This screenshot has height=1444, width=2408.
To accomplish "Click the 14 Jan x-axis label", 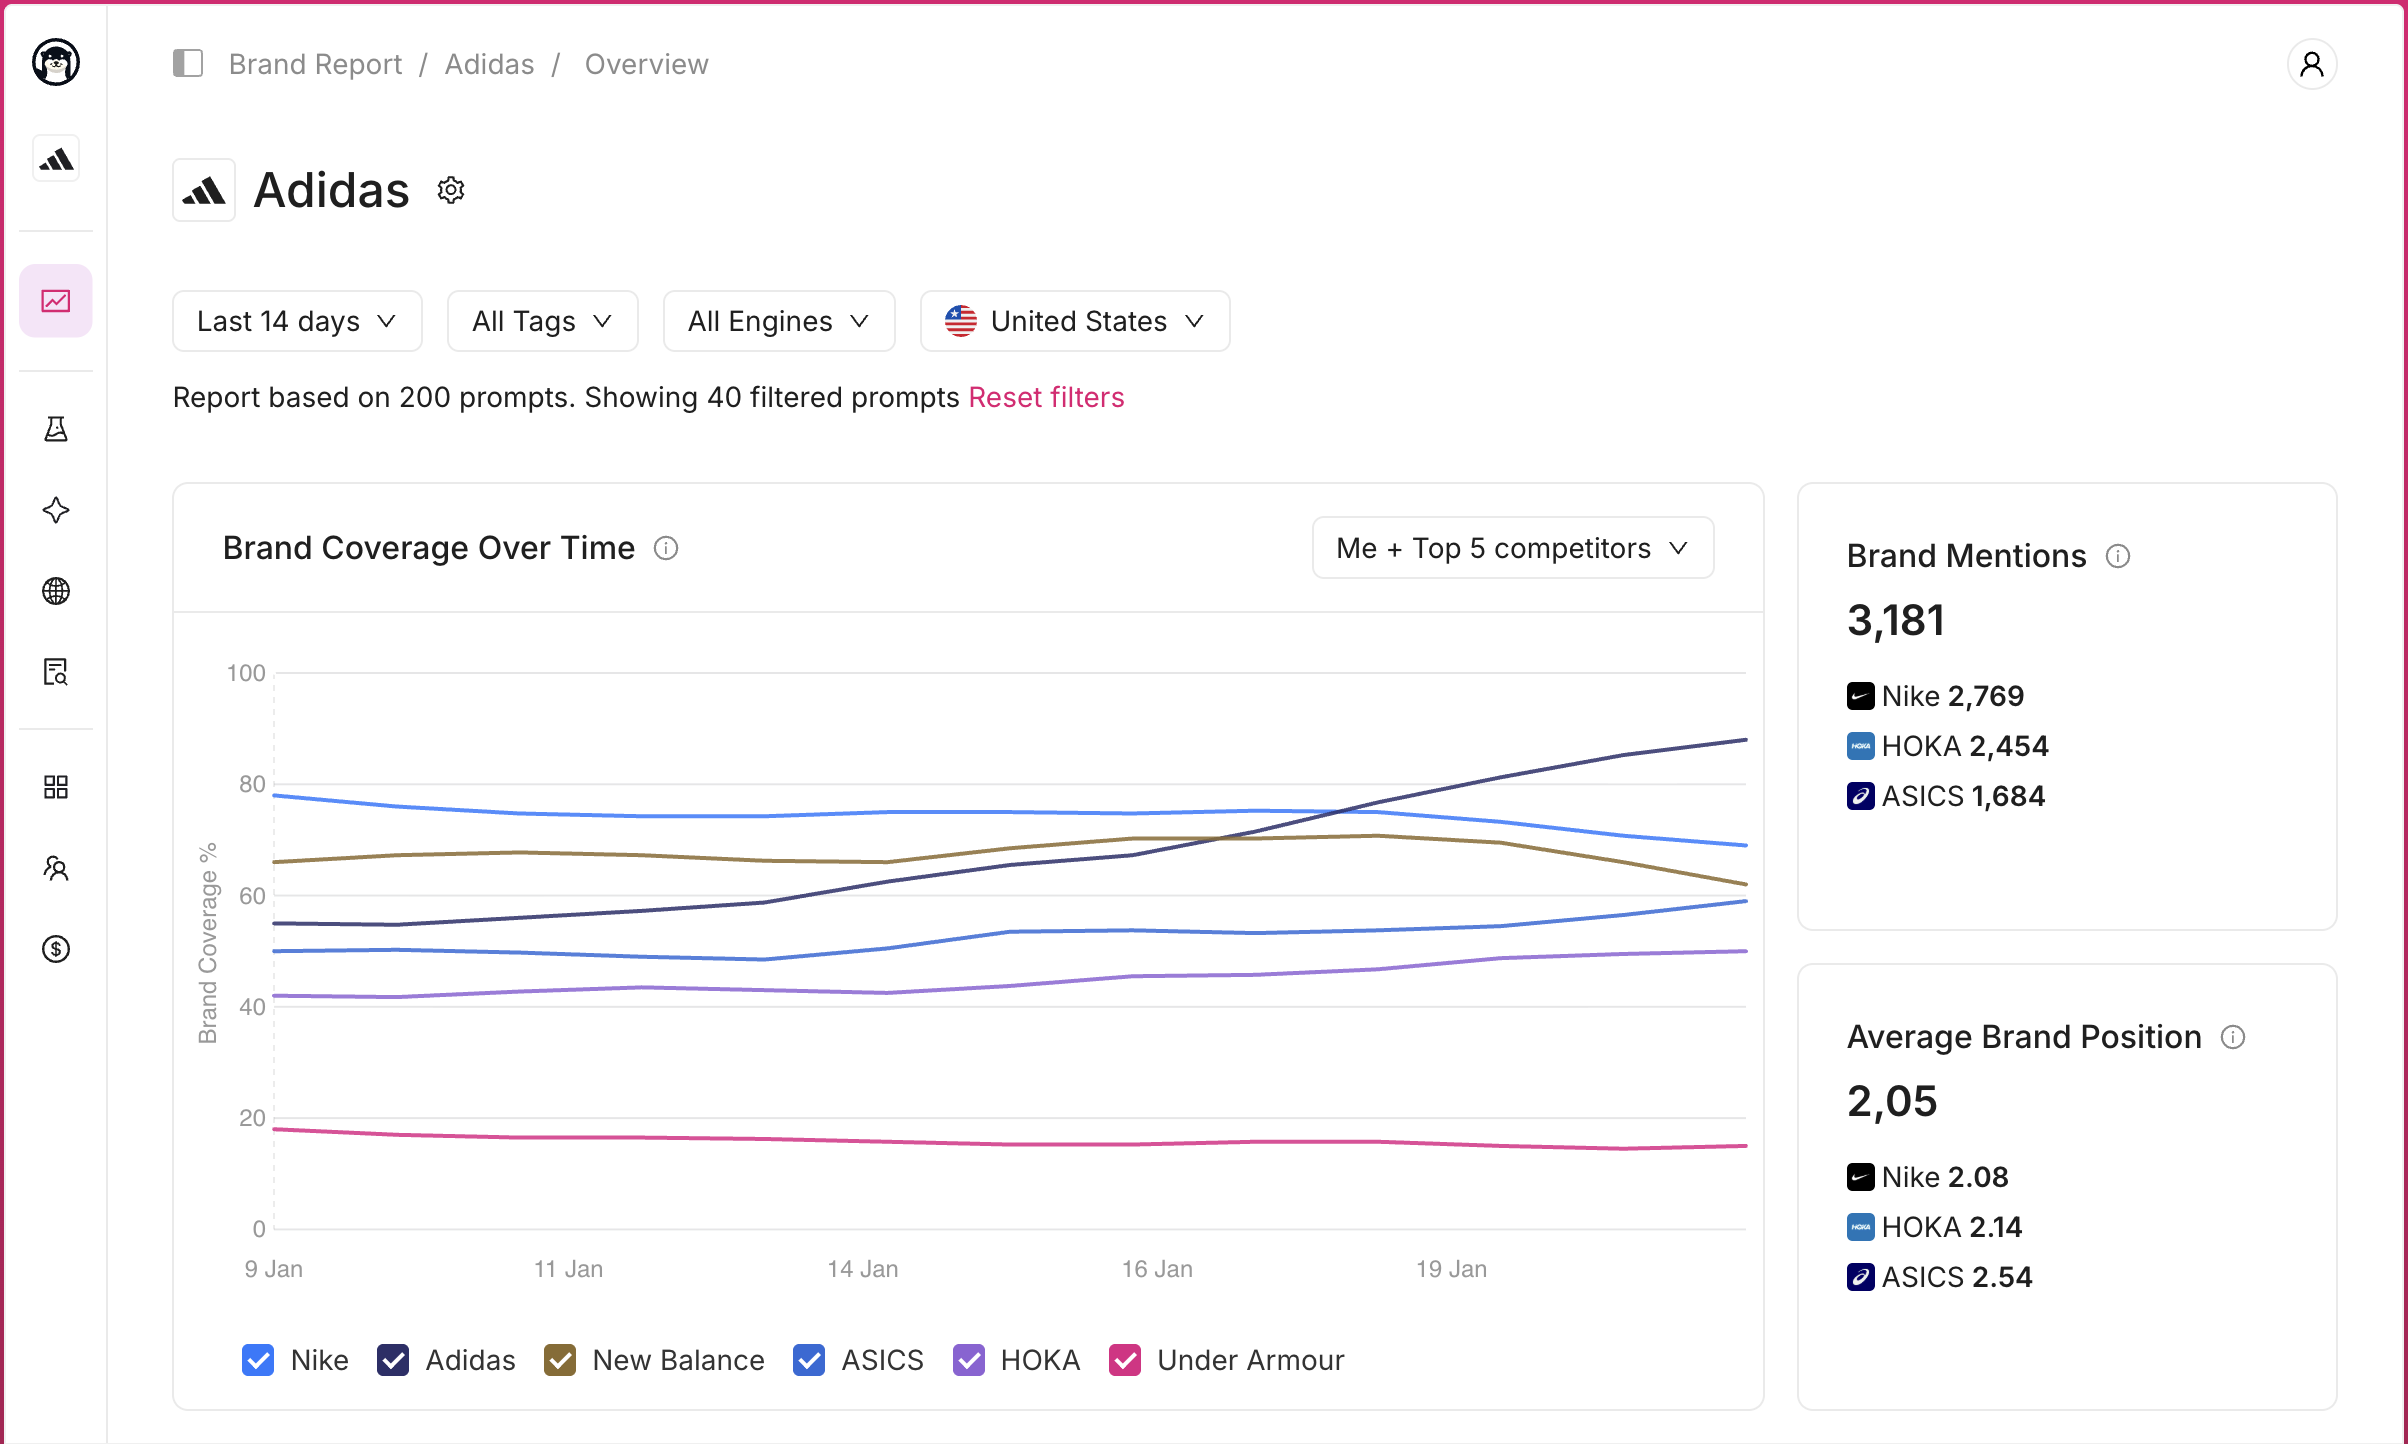I will click(x=863, y=1269).
